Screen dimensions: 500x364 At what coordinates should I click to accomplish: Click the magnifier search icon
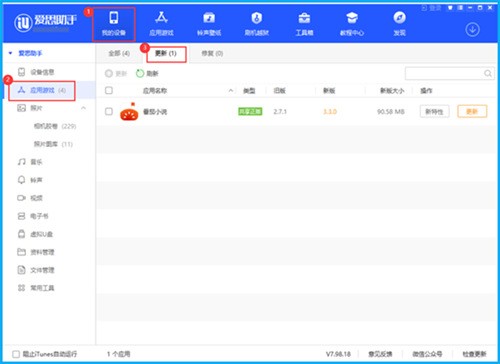(488, 73)
